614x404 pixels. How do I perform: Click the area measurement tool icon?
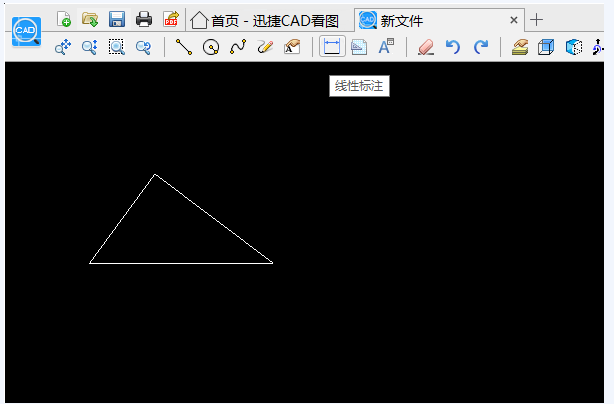359,47
